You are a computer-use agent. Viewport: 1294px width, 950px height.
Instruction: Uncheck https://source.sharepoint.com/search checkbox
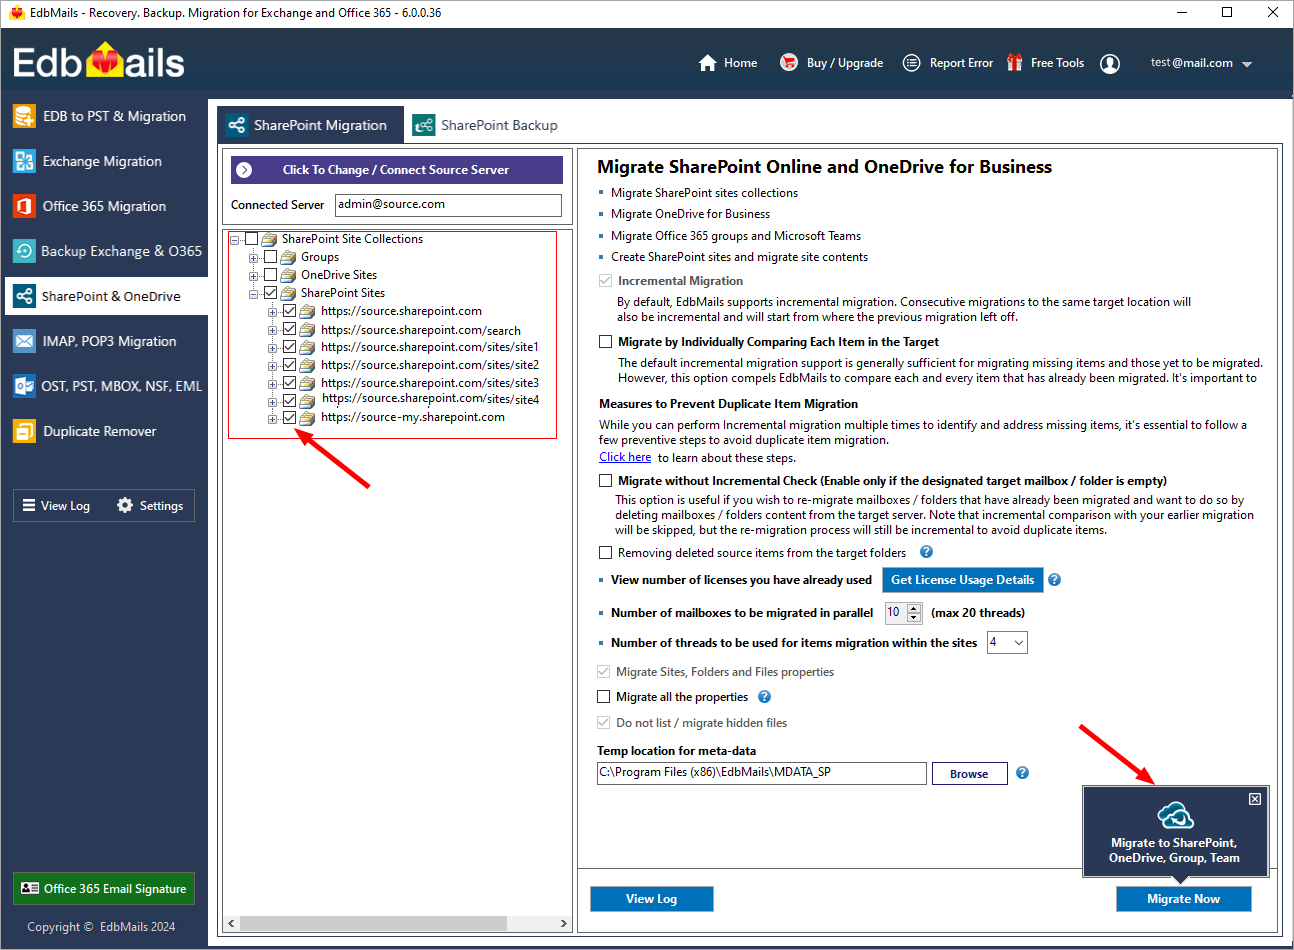pos(289,329)
